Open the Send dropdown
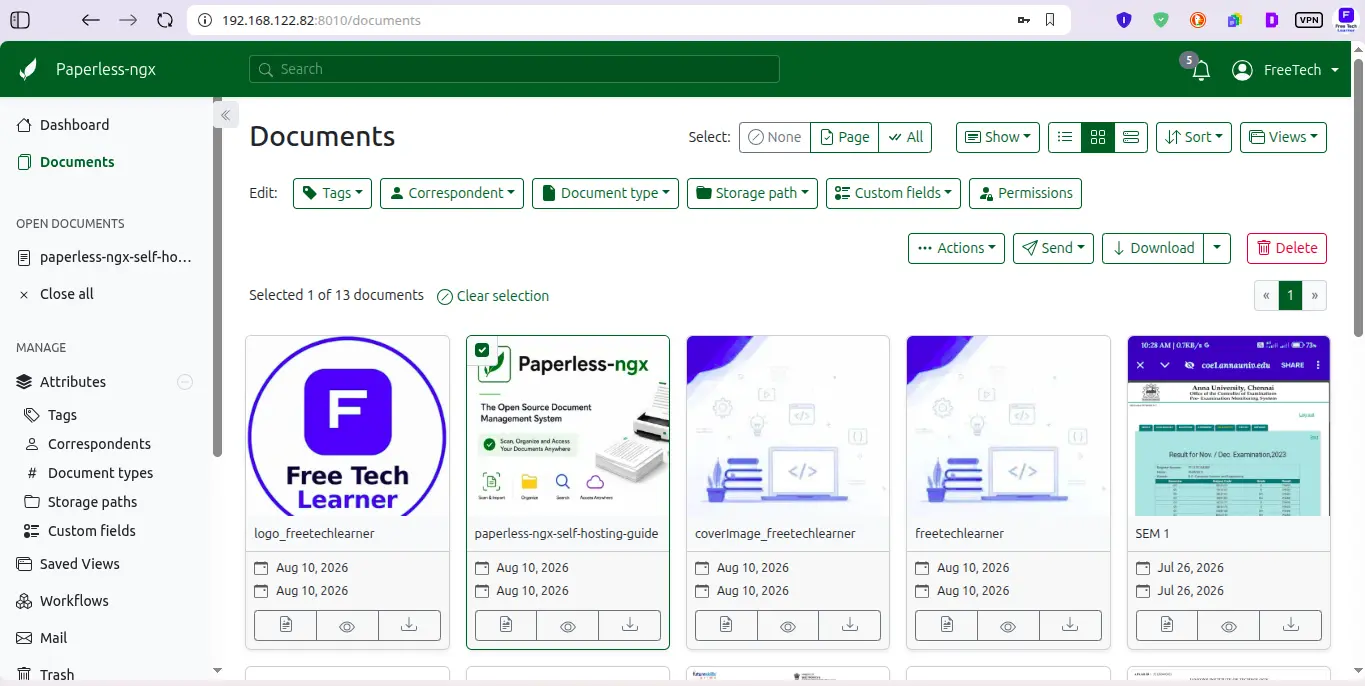The image size is (1365, 686). click(1054, 248)
